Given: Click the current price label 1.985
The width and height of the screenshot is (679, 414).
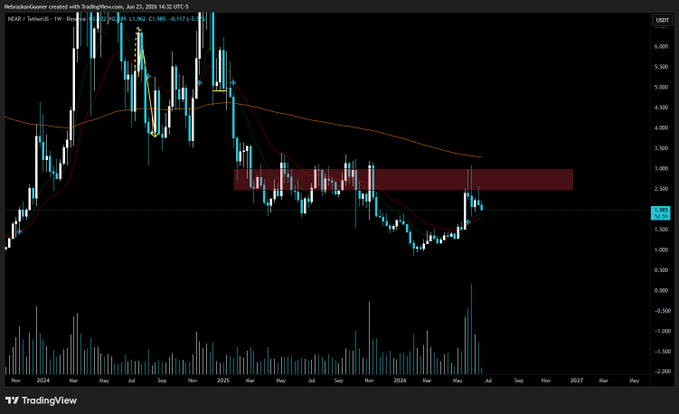Looking at the screenshot, I should [661, 210].
